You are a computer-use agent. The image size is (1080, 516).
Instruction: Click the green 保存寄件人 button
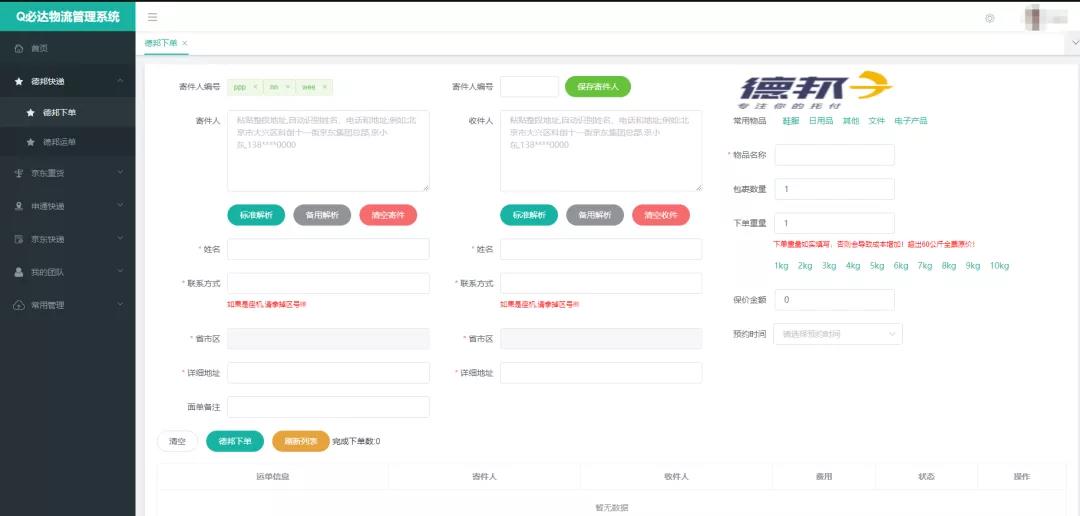point(597,87)
